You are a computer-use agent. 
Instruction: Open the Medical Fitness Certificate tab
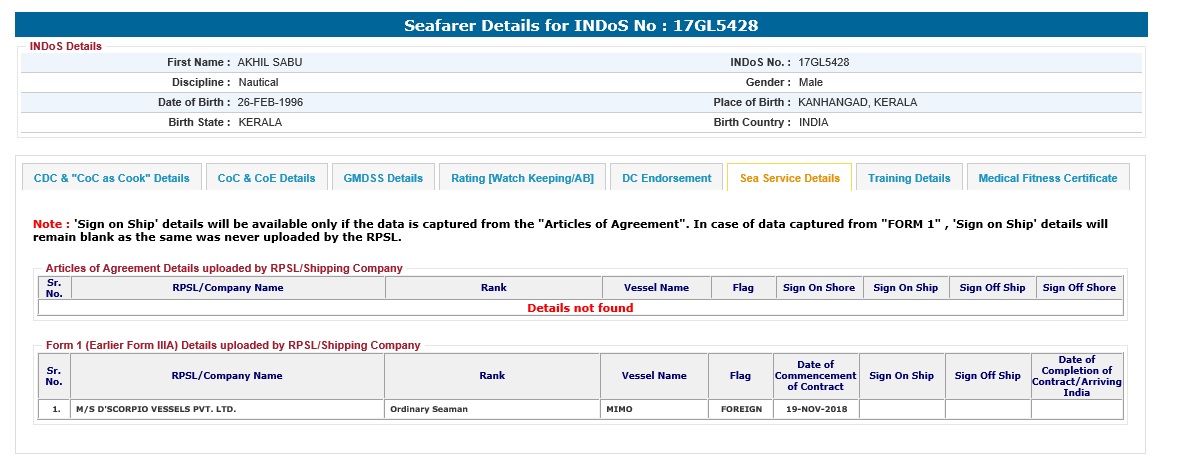tap(1047, 178)
